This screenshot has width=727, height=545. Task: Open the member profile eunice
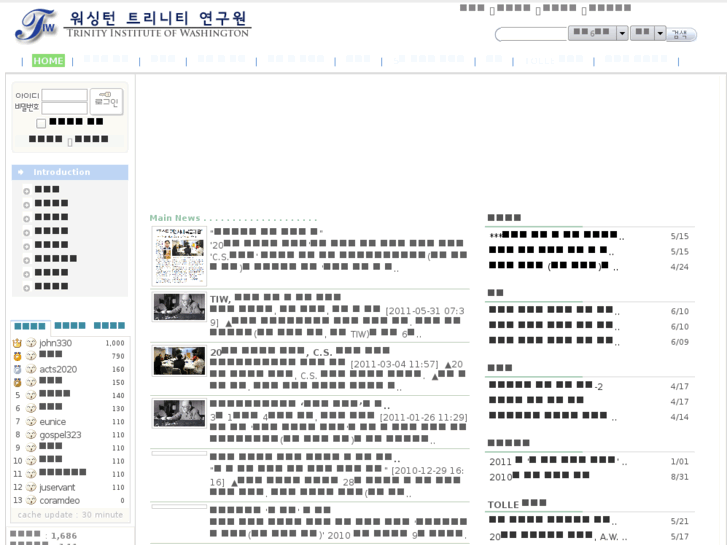(52, 422)
